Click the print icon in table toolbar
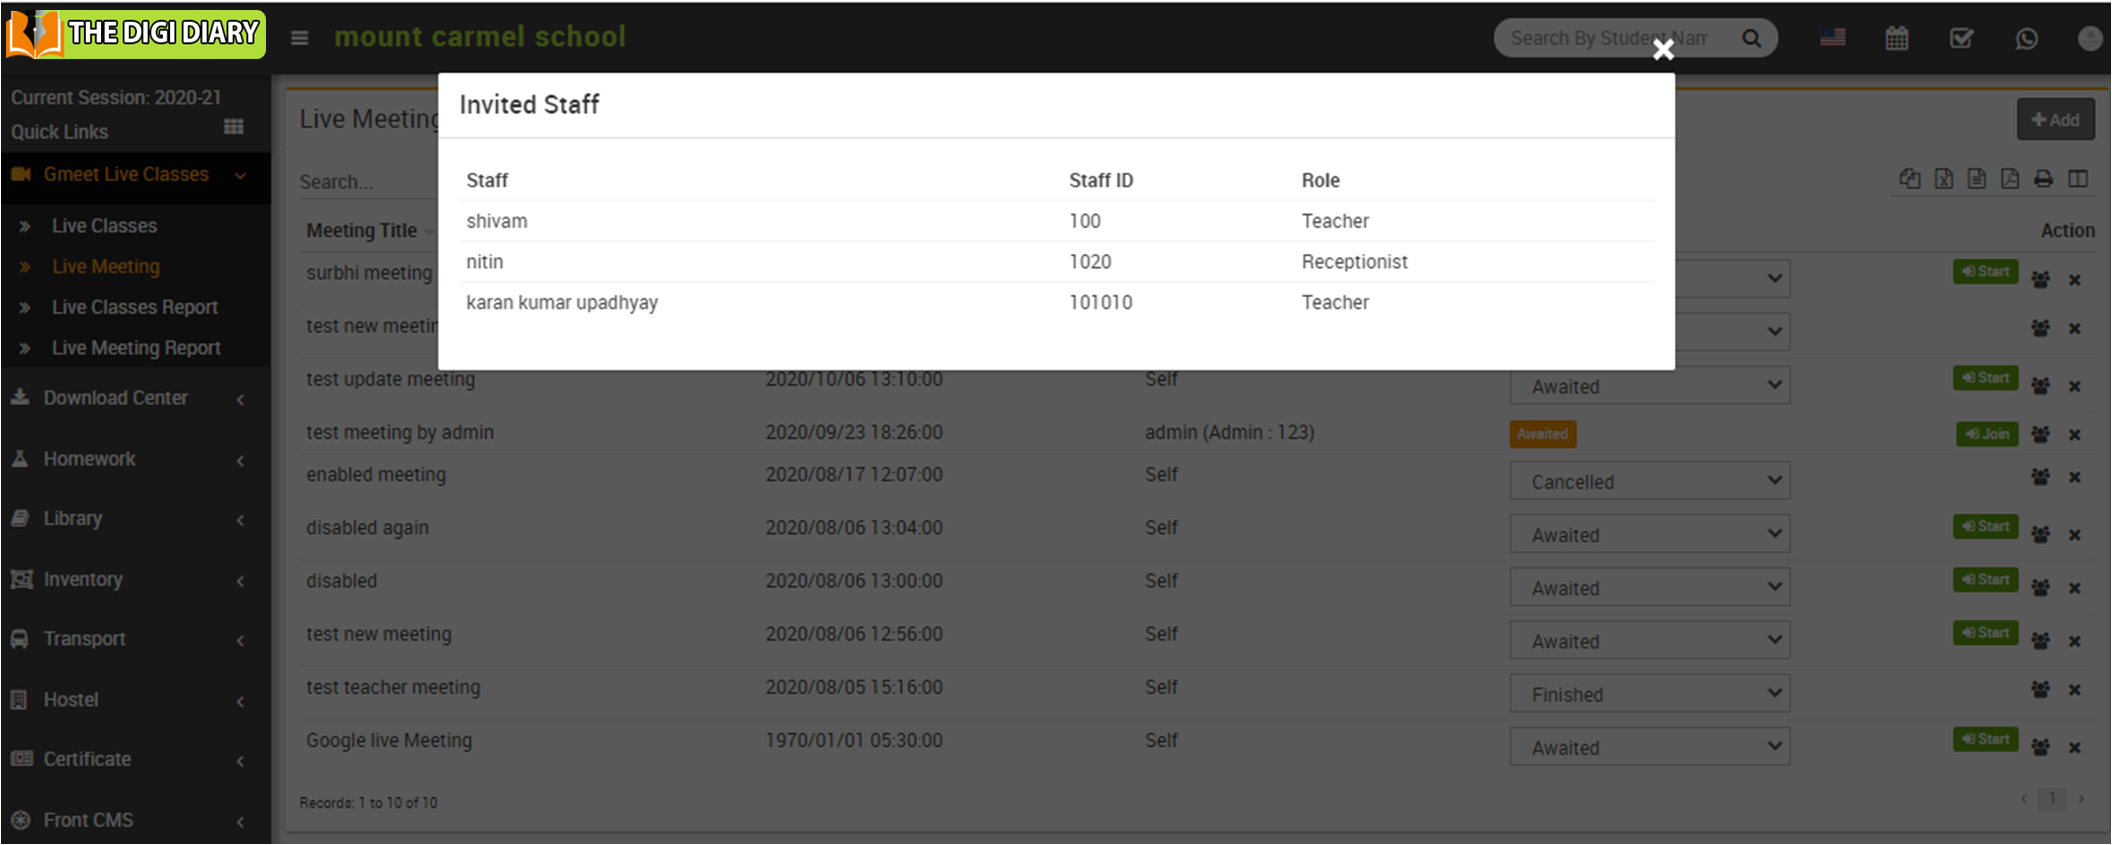The width and height of the screenshot is (2112, 845). (x=2043, y=179)
